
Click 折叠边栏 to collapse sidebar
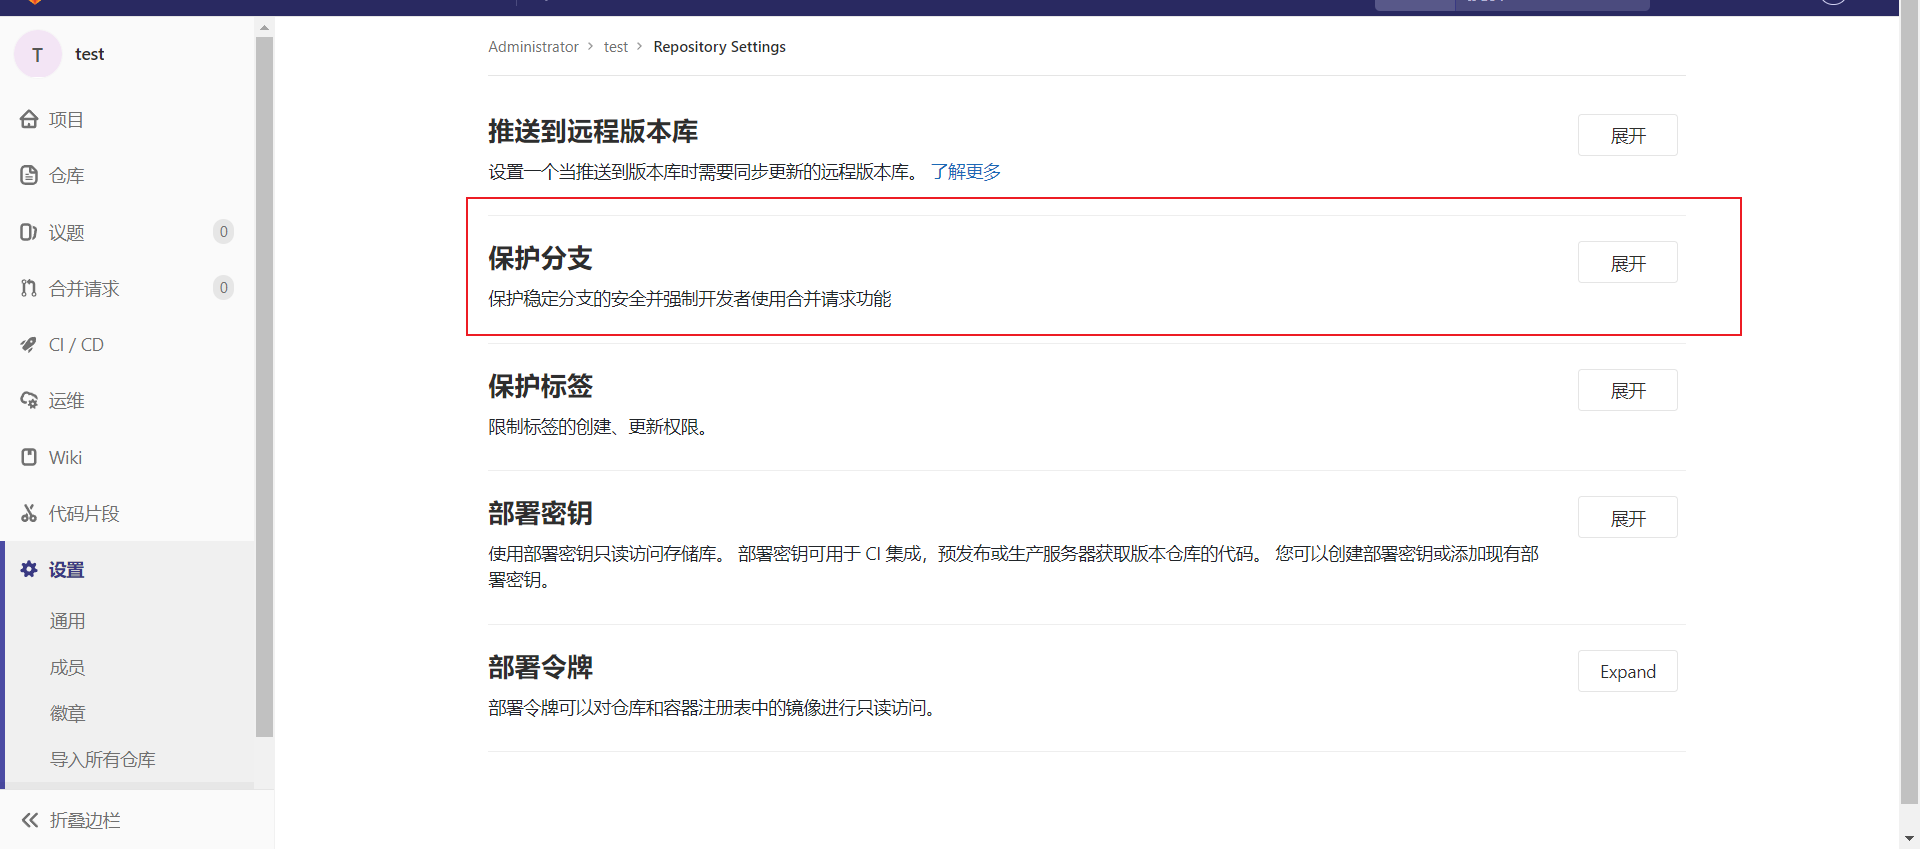[x=85, y=820]
